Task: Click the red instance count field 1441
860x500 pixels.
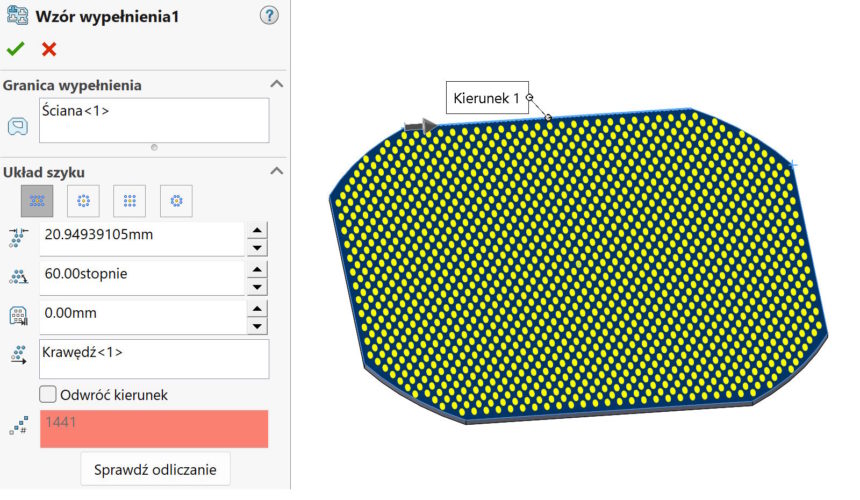Action: (154, 428)
